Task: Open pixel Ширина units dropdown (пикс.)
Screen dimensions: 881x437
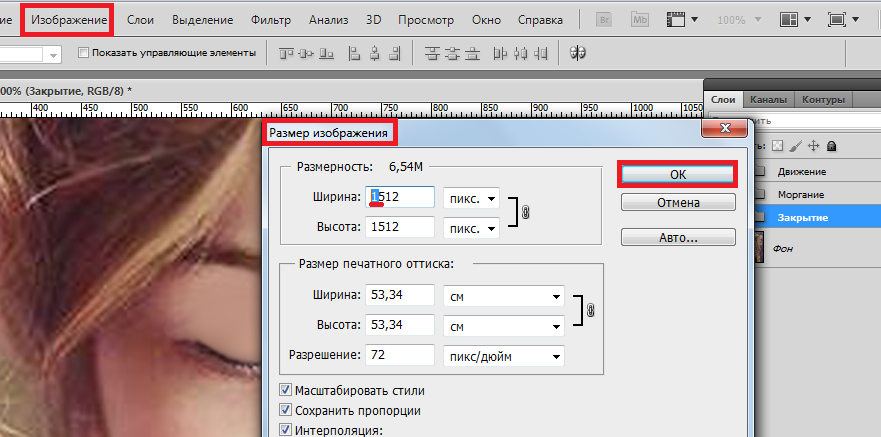Action: coord(471,198)
